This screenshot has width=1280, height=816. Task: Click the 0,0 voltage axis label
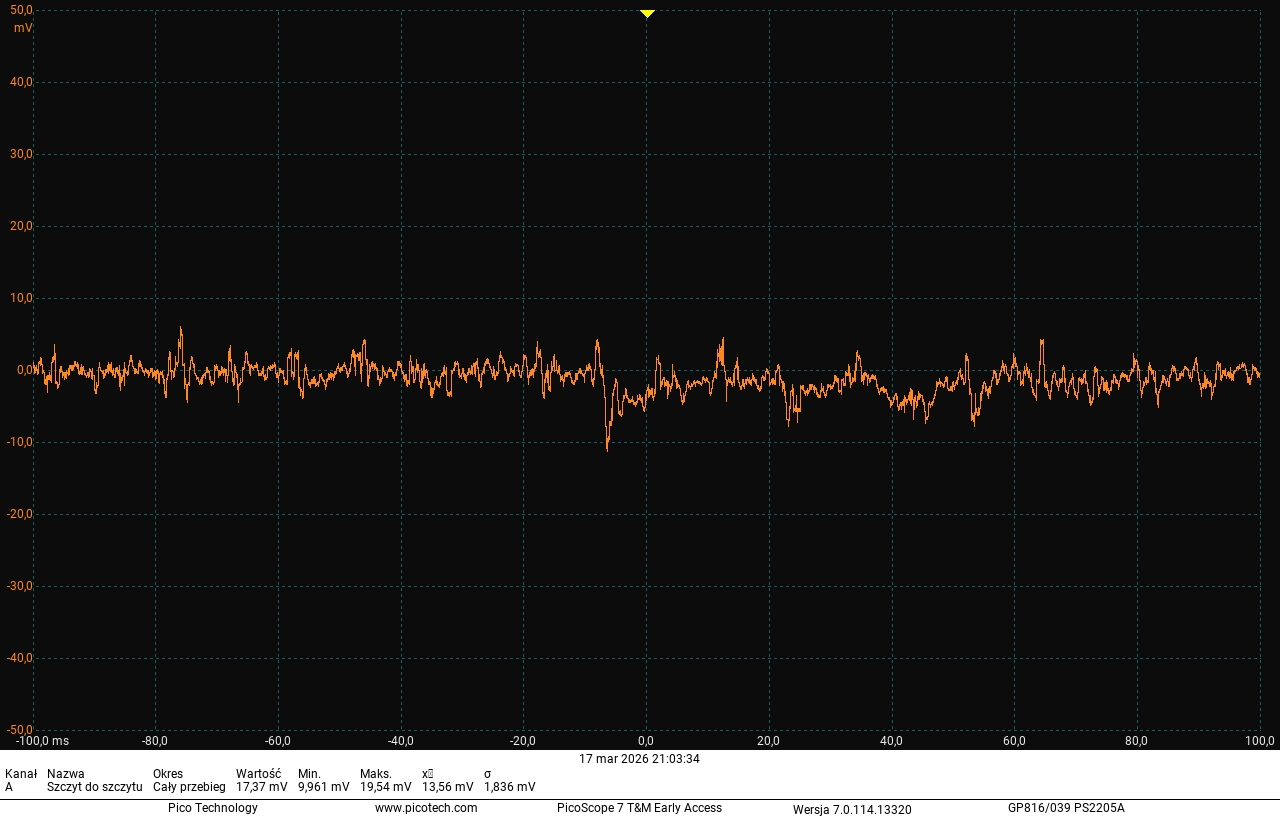pos(24,370)
